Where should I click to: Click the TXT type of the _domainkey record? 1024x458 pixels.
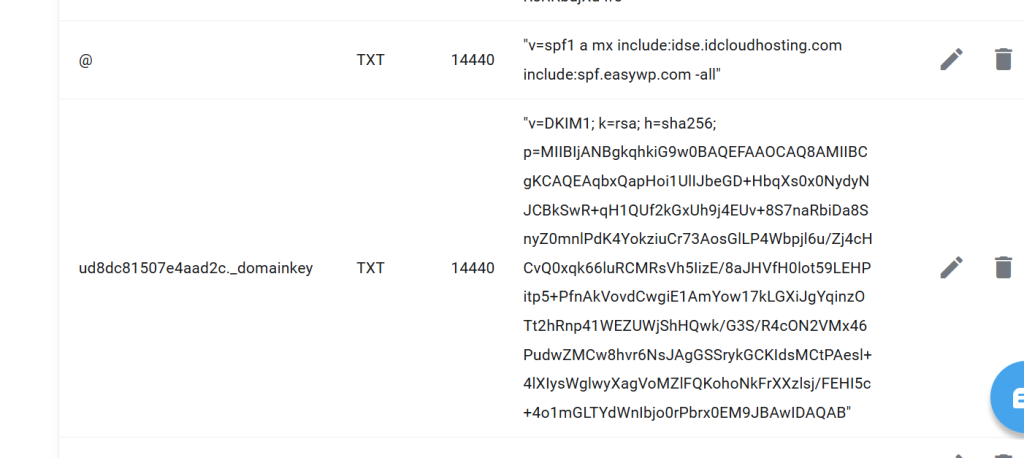370,268
